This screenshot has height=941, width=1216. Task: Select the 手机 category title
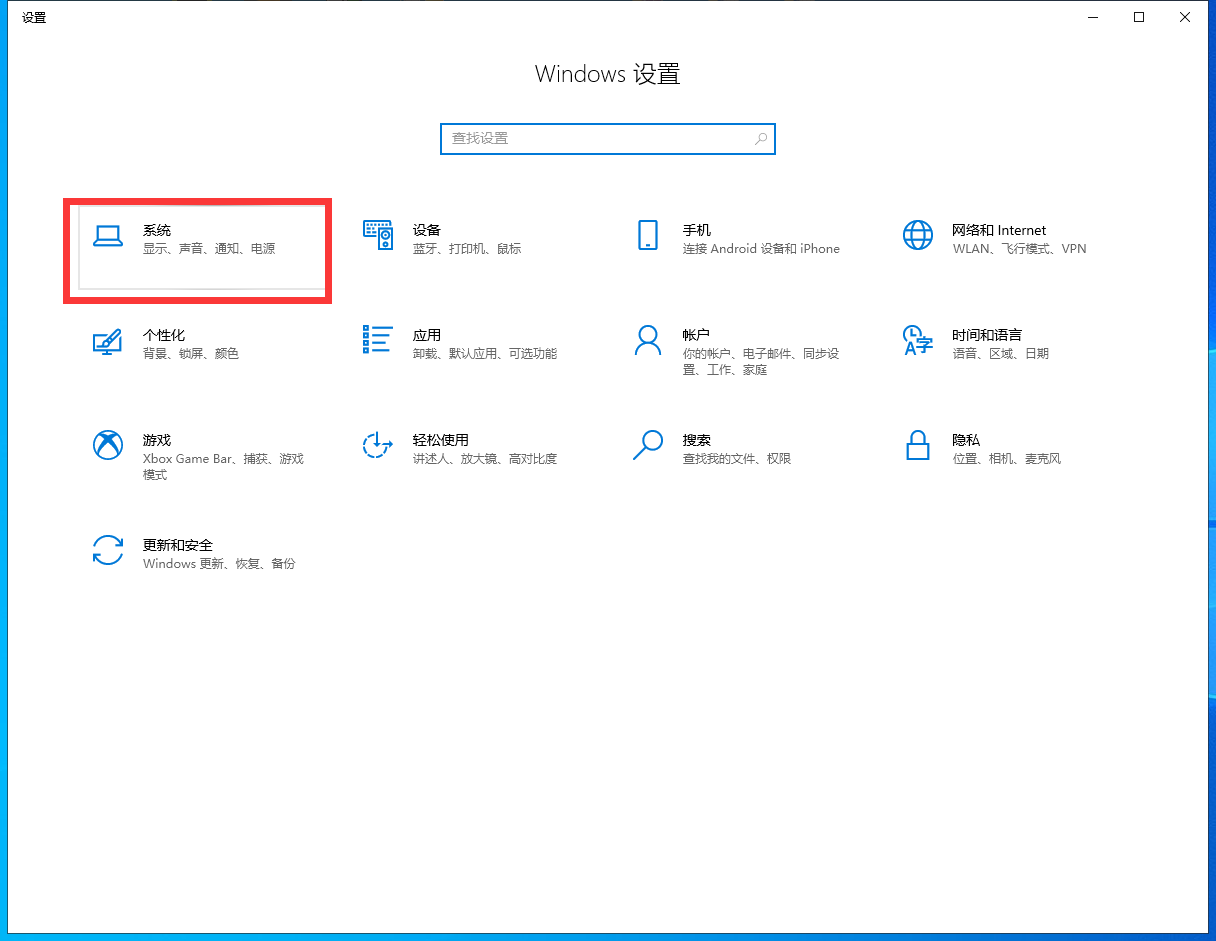[x=697, y=230]
